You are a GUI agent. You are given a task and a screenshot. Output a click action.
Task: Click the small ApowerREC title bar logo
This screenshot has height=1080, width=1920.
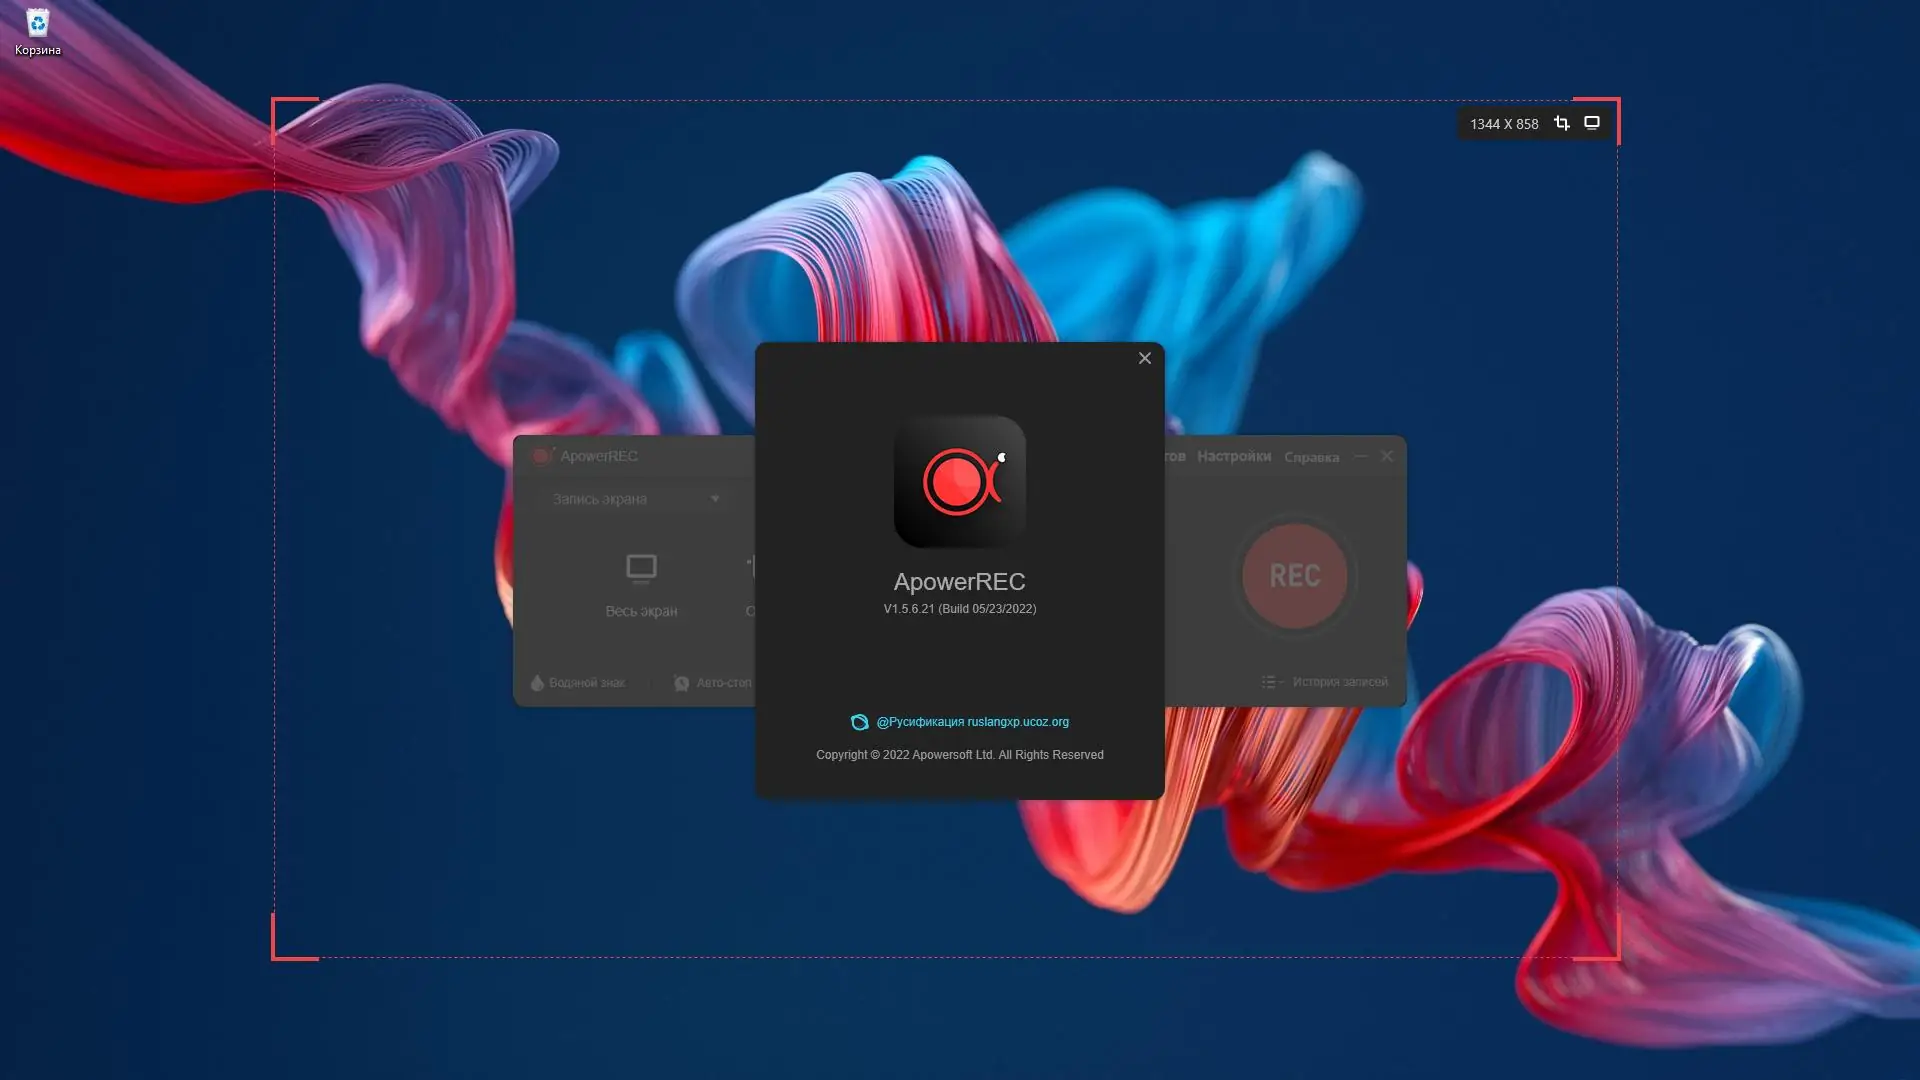(x=542, y=456)
